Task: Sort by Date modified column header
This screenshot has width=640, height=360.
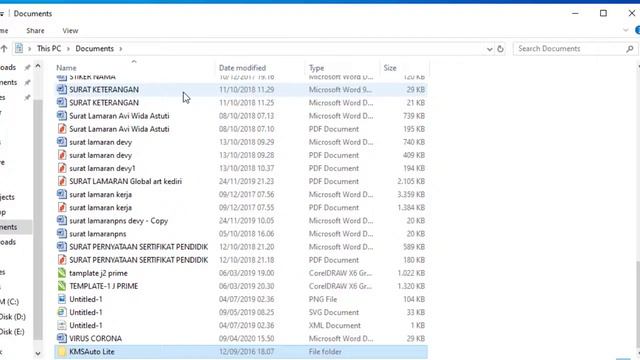Action: point(260,67)
